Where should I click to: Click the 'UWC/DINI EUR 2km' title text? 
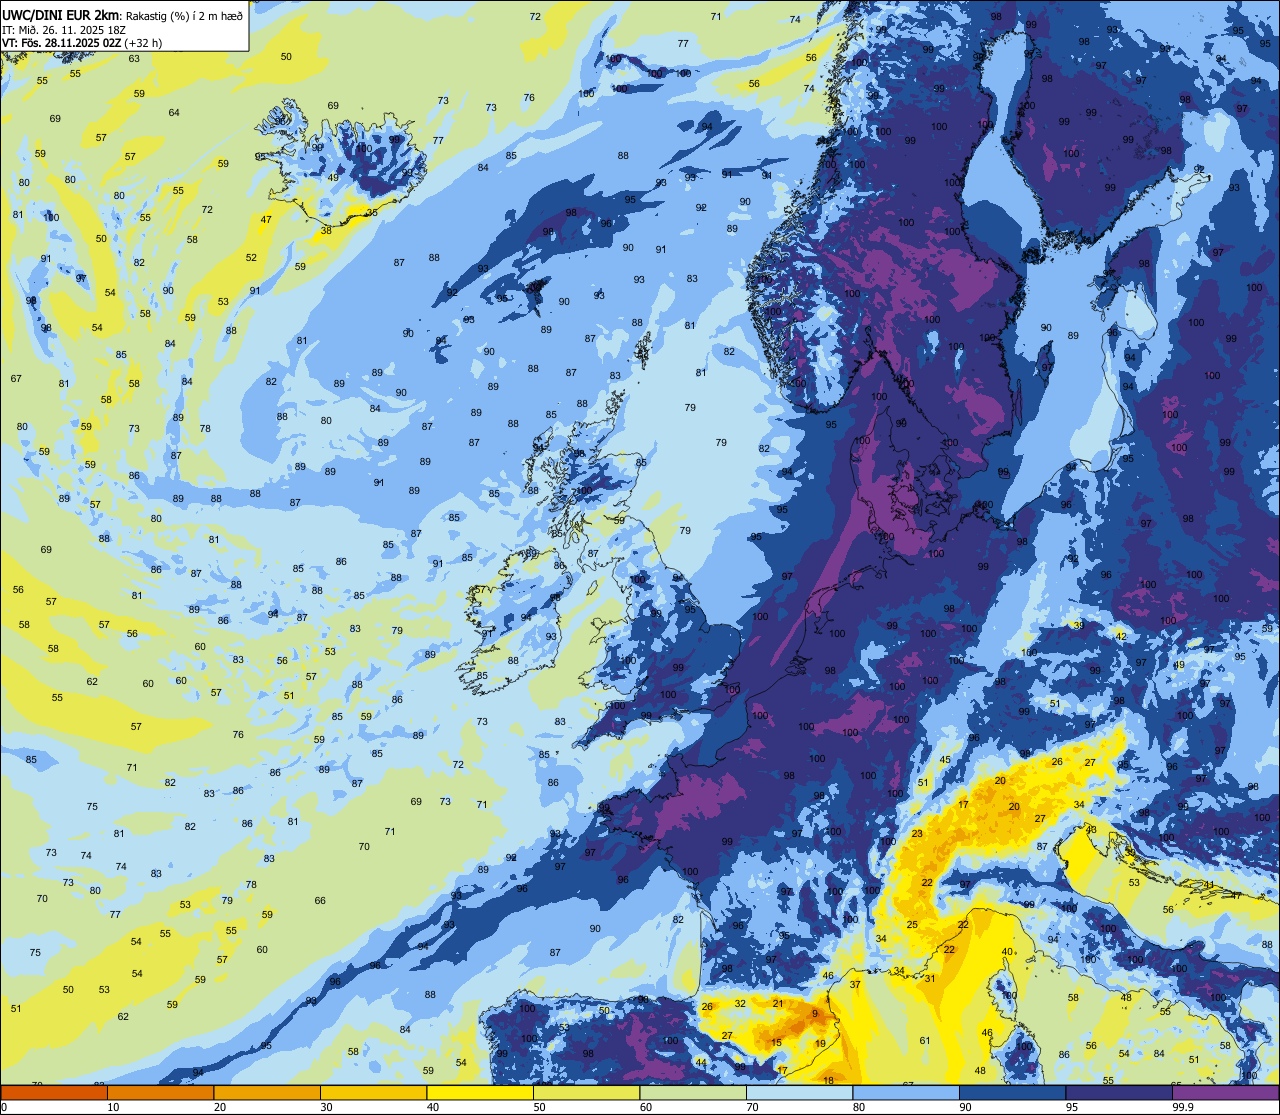pyautogui.click(x=61, y=14)
